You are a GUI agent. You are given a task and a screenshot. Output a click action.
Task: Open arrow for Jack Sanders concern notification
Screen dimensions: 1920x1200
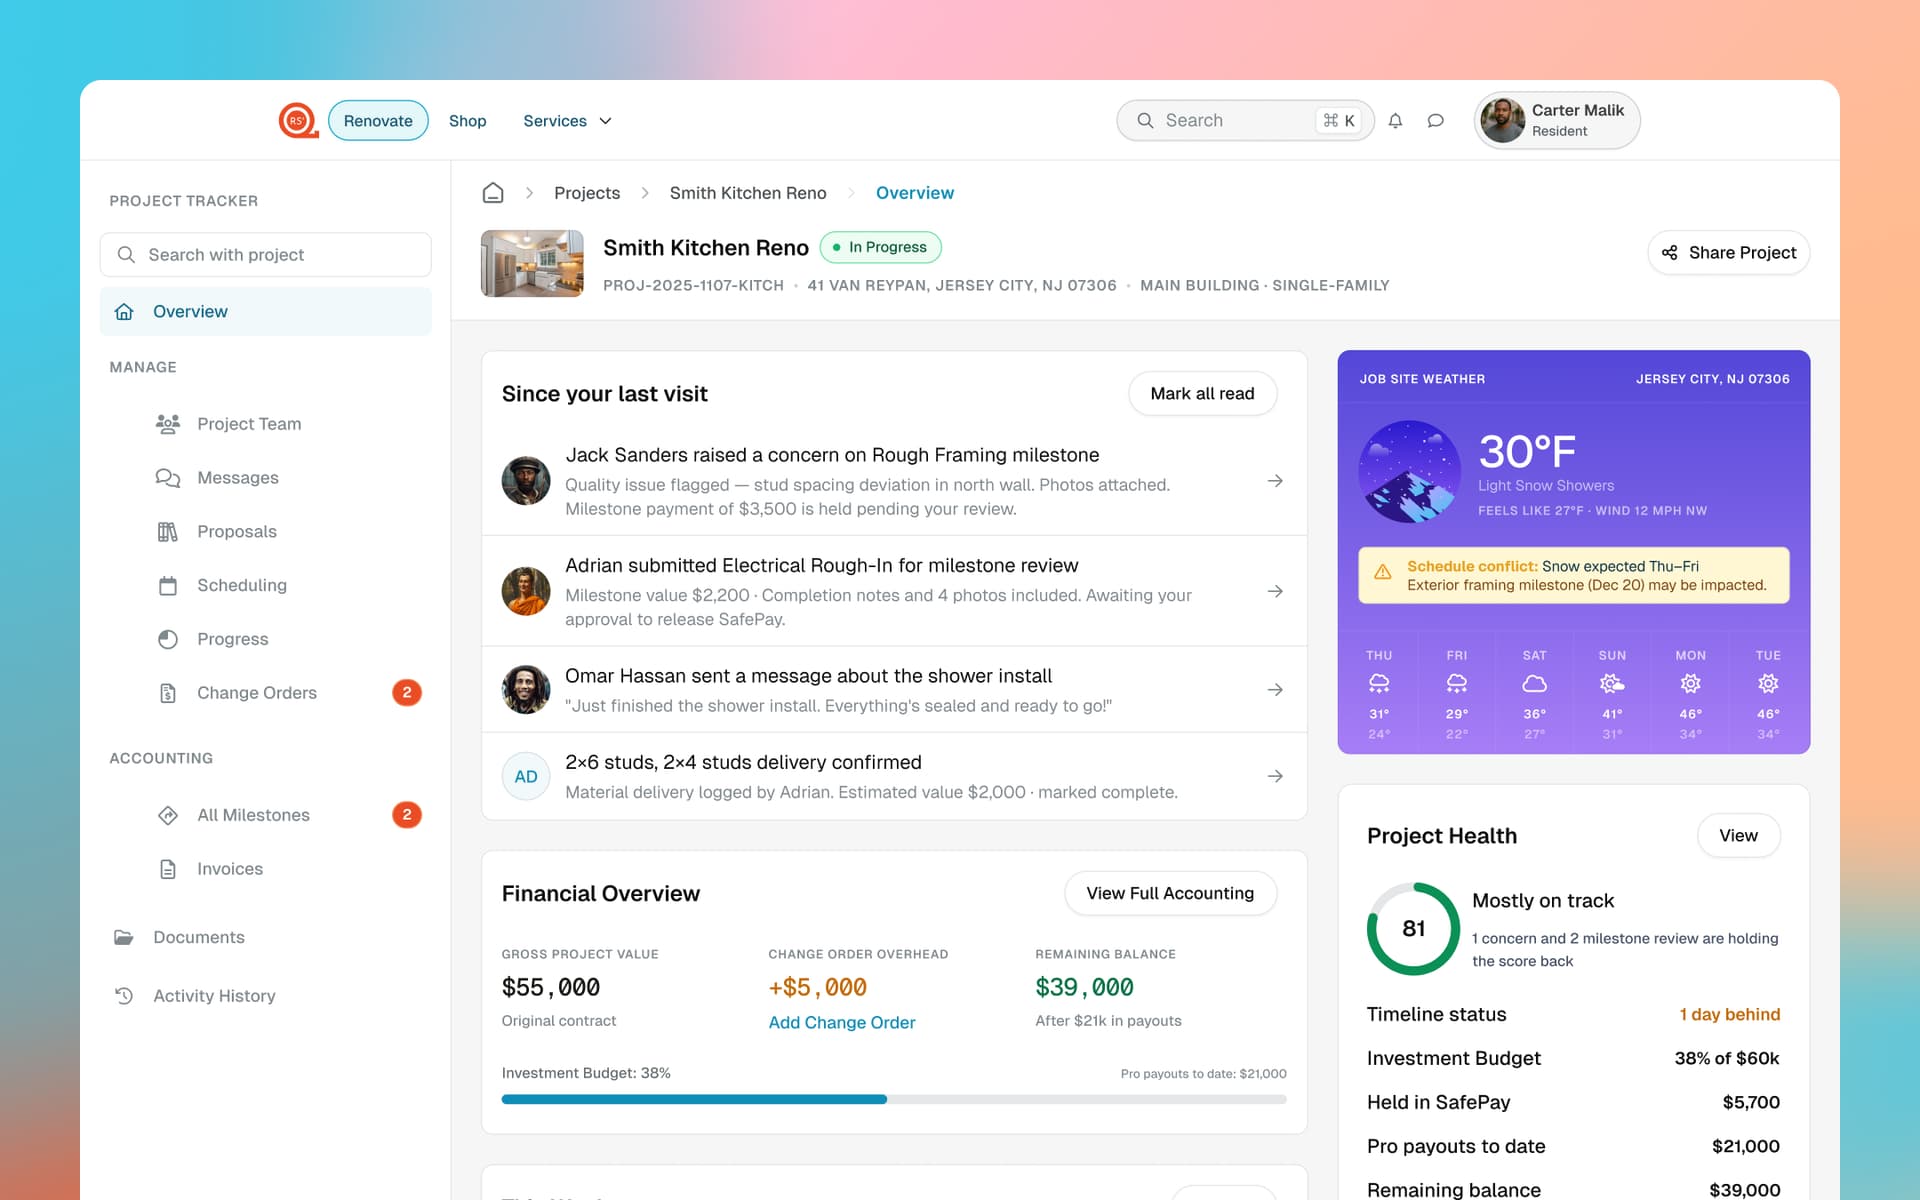pos(1275,481)
